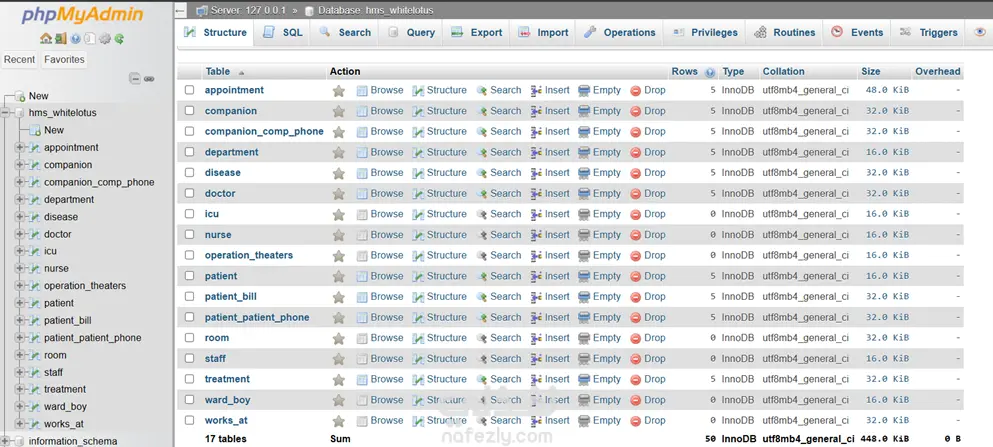
Task: Star the works_at table as favorite
Action: [x=339, y=421]
